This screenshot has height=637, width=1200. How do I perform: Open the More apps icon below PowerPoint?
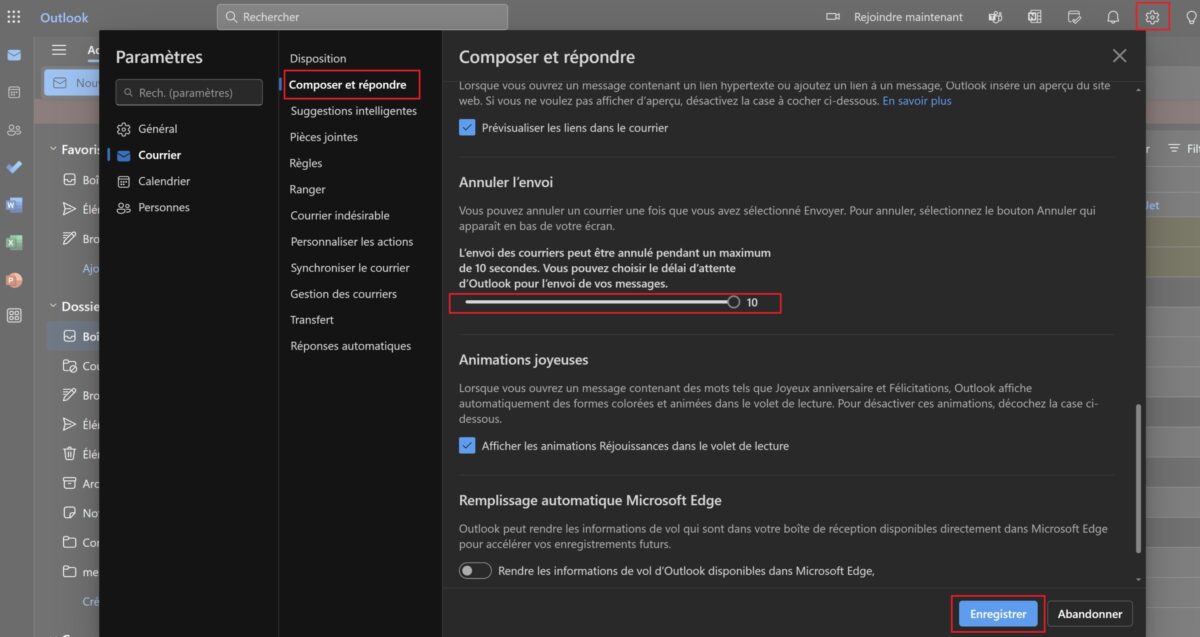coord(14,315)
